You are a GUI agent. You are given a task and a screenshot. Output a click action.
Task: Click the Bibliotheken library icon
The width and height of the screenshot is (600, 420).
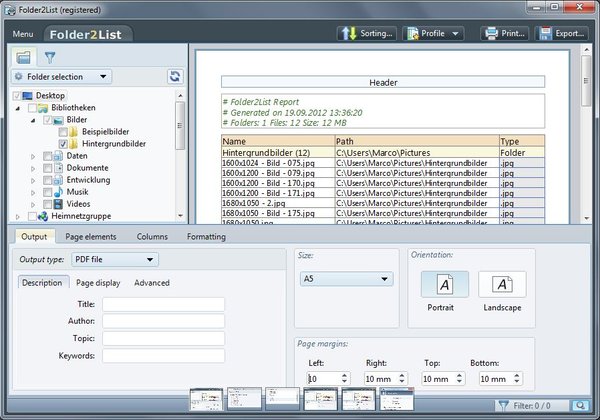(43, 108)
